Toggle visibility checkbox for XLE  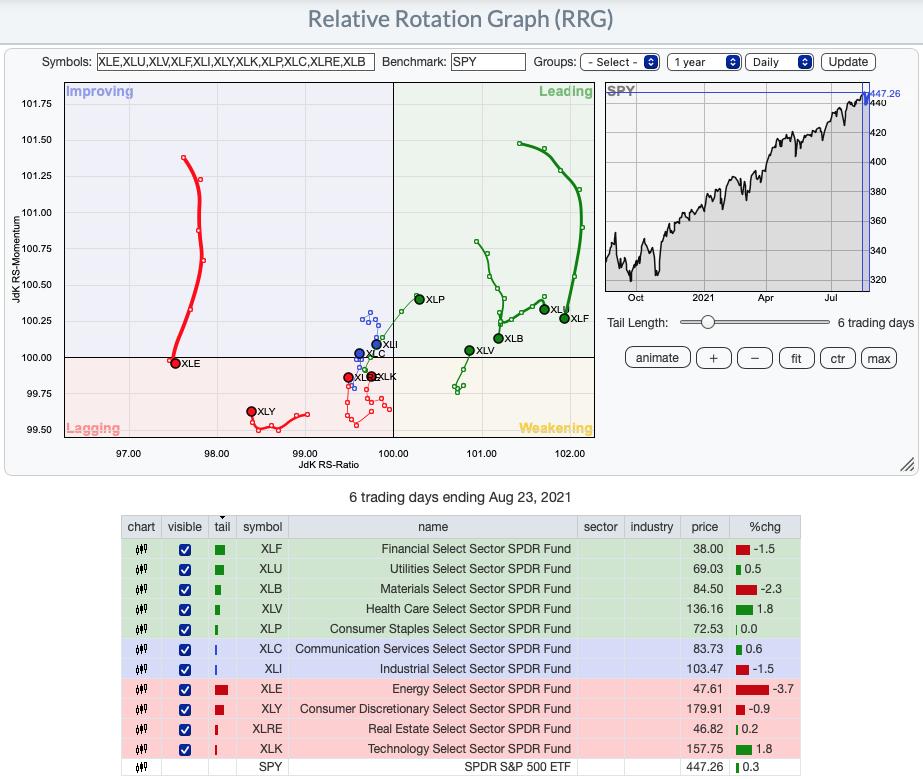tap(185, 690)
